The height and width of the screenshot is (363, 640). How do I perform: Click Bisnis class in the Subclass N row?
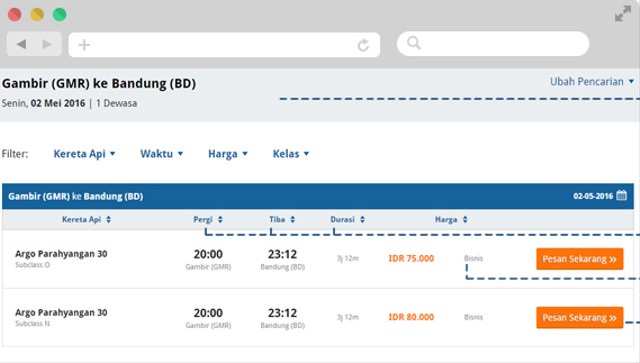click(473, 317)
